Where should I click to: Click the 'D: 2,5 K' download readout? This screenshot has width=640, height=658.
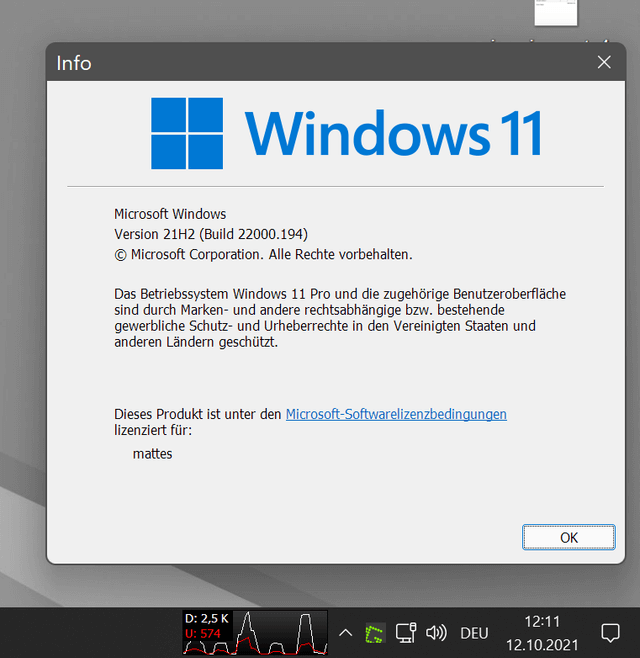tap(206, 619)
